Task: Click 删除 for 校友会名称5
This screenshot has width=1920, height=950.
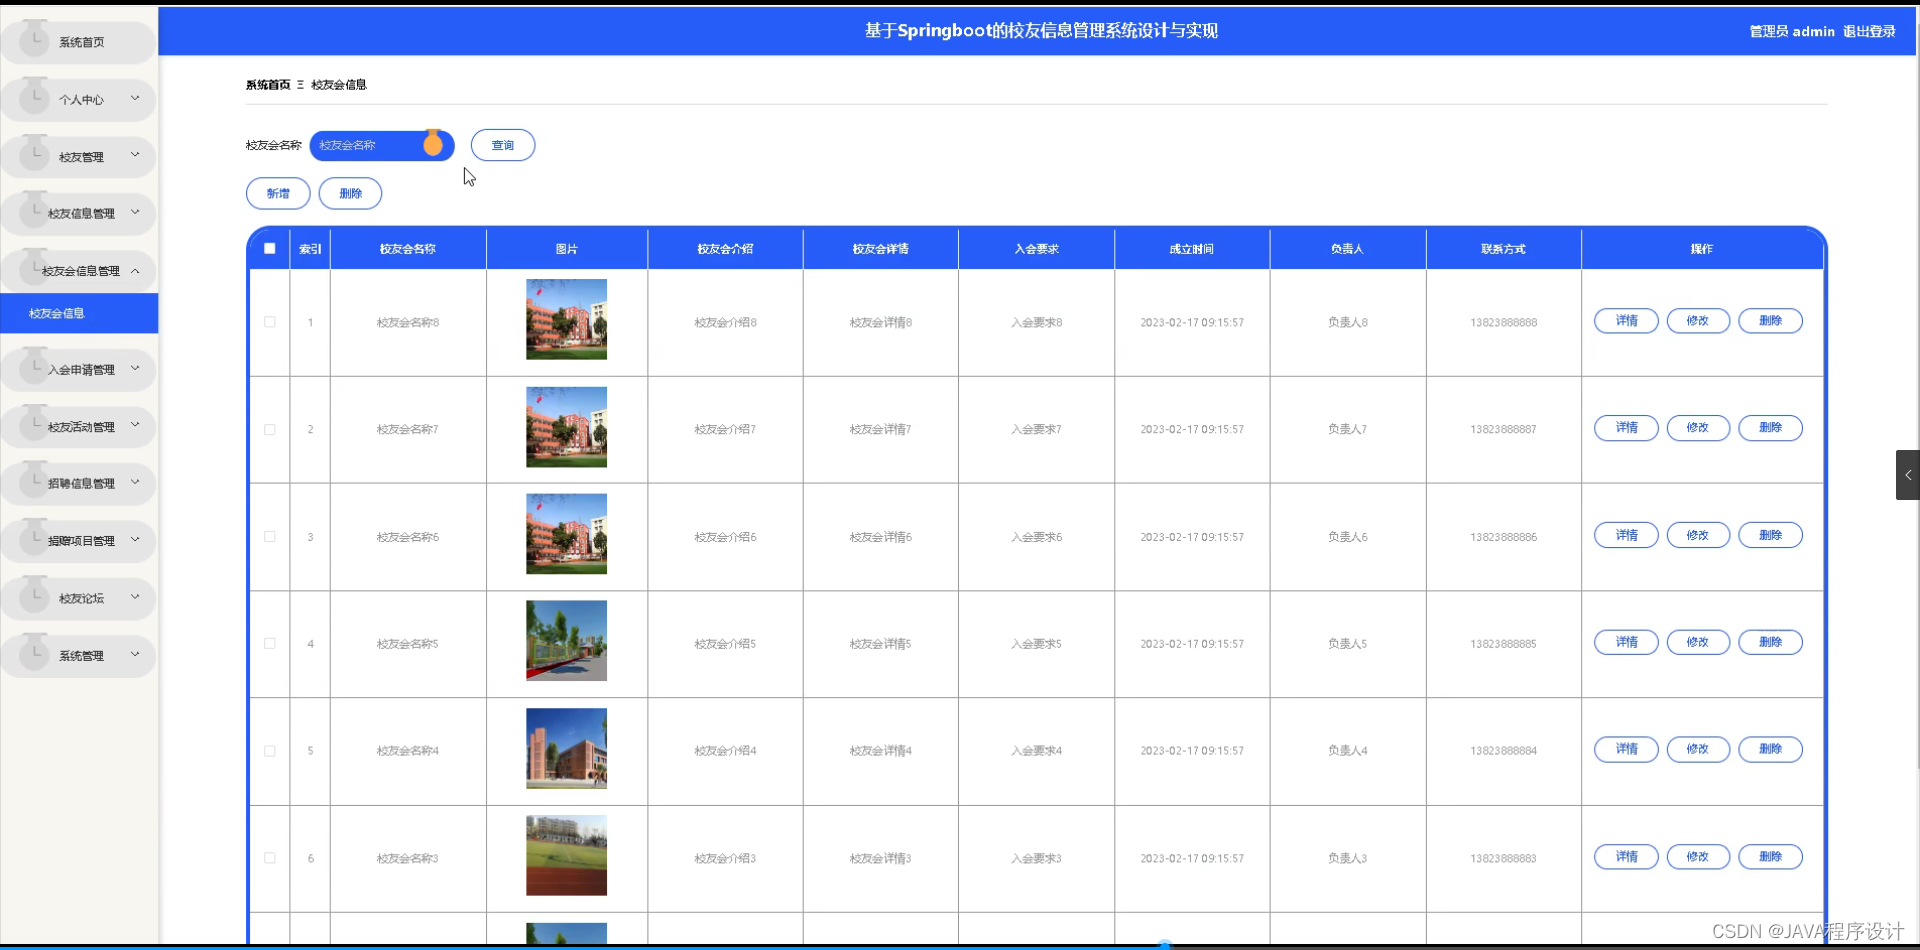Action: [x=1770, y=642]
